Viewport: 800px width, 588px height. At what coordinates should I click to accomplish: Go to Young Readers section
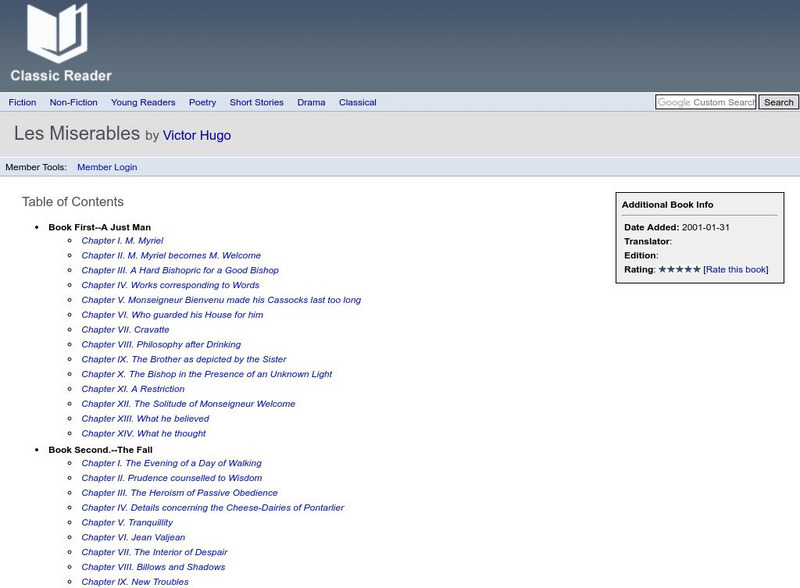[x=143, y=102]
